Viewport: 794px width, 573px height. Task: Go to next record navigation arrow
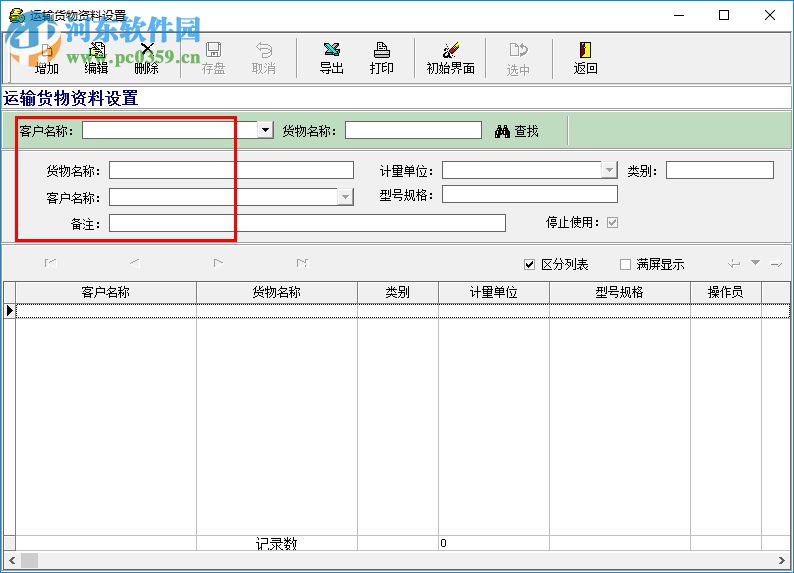click(x=218, y=263)
